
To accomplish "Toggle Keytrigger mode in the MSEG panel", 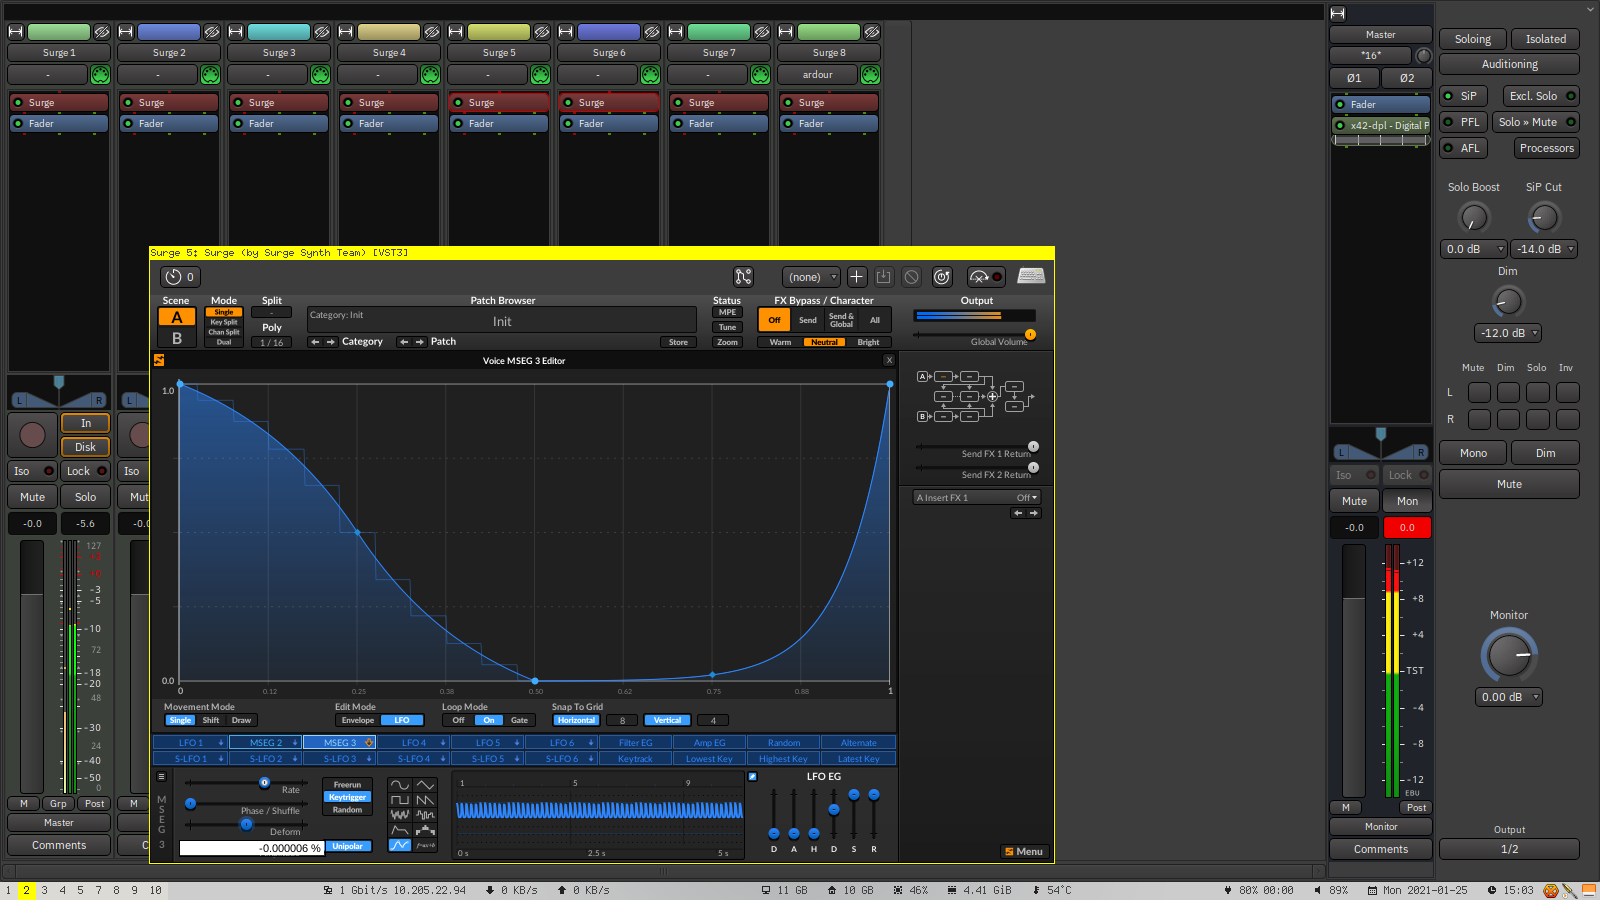I will (347, 796).
